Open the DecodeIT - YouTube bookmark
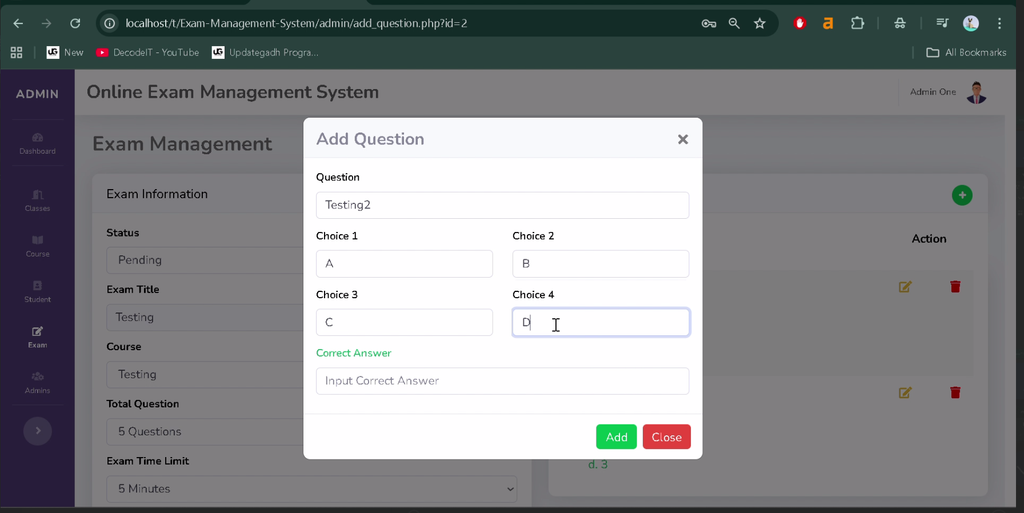Image resolution: width=1024 pixels, height=513 pixels. pyautogui.click(x=148, y=52)
